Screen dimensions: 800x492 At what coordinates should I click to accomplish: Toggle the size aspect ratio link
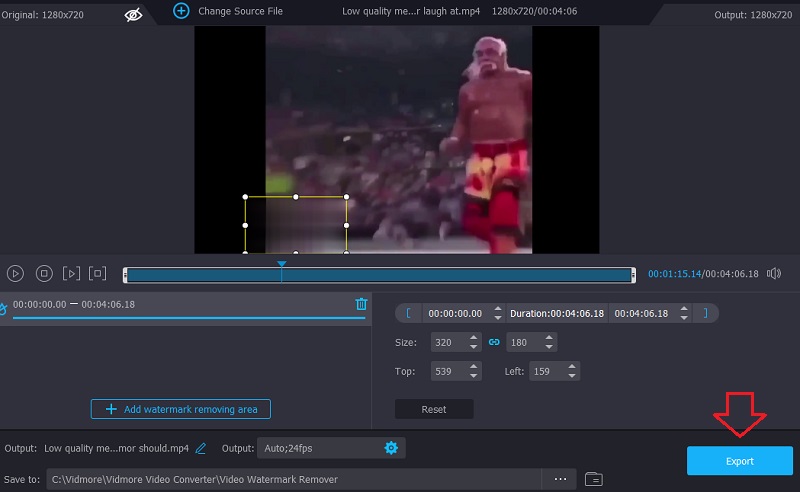coord(493,342)
